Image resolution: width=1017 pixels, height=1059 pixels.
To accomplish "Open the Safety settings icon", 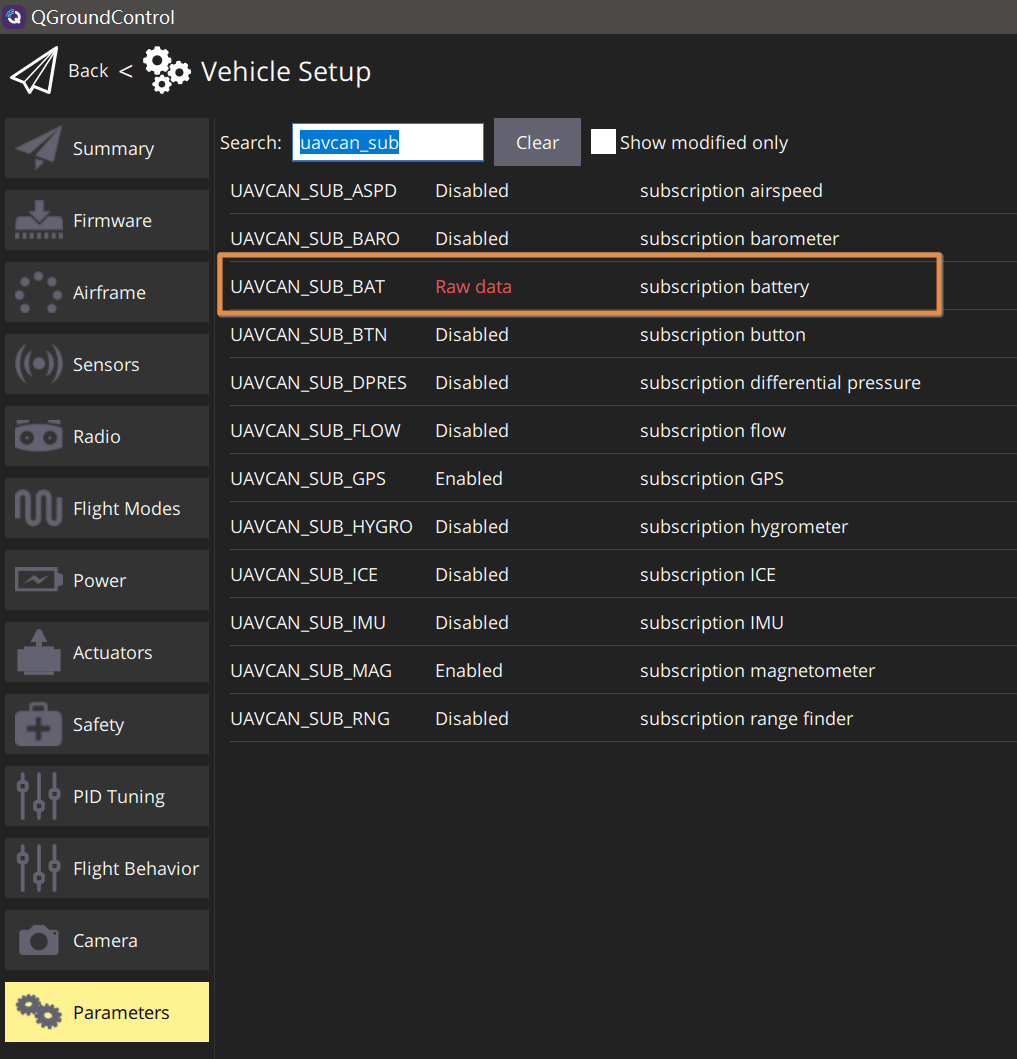I will tap(36, 724).
